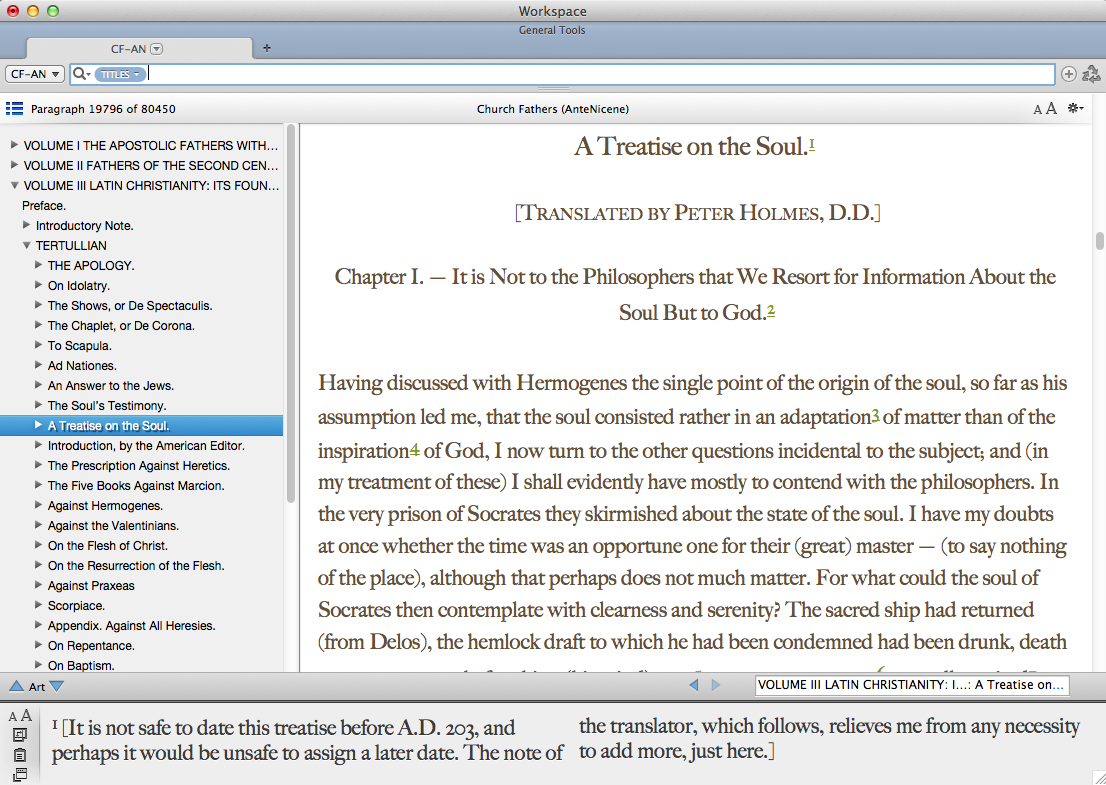This screenshot has width=1106, height=785.
Task: Open footnote 3 after the word adaptation
Action: pos(875,415)
